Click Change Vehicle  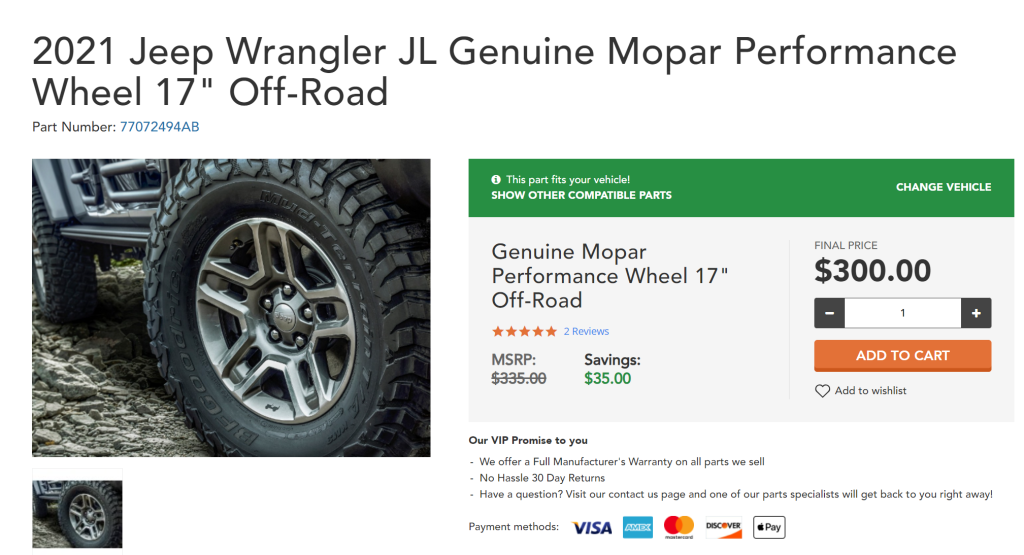[x=943, y=187]
